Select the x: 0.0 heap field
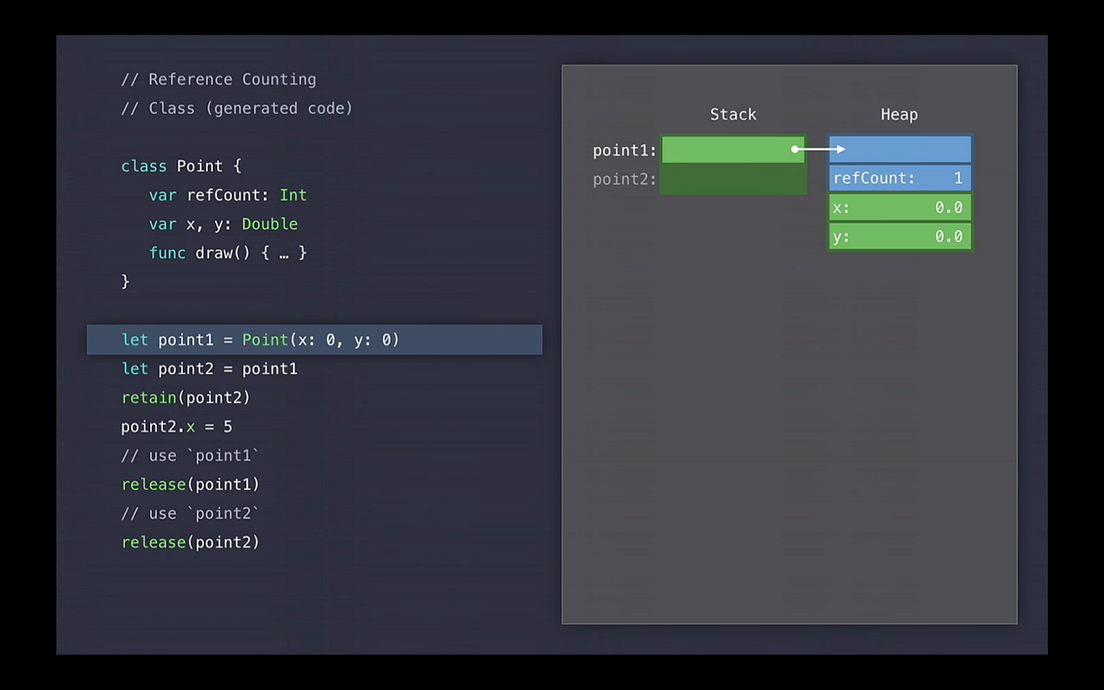Screen dimensions: 1104x690 (x=899, y=206)
